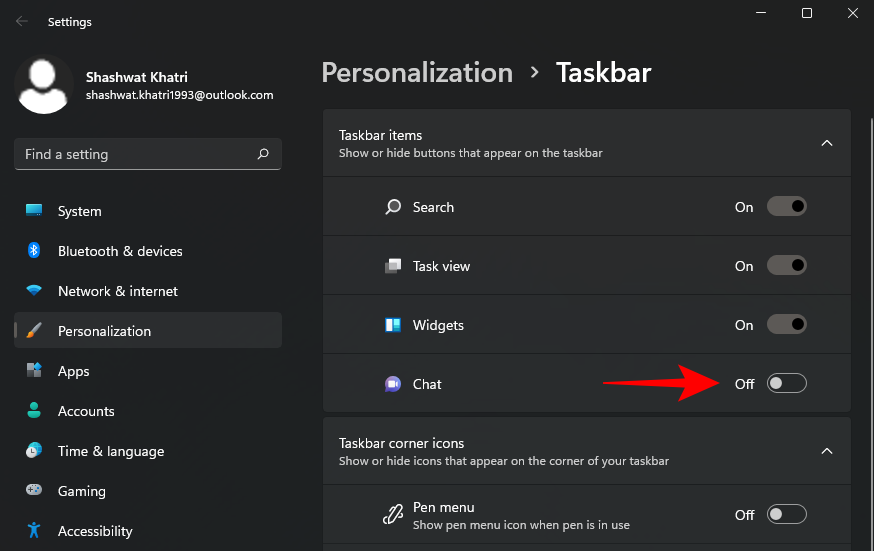Go back to Personalization via breadcrumb
This screenshot has width=874, height=551.
[x=417, y=73]
